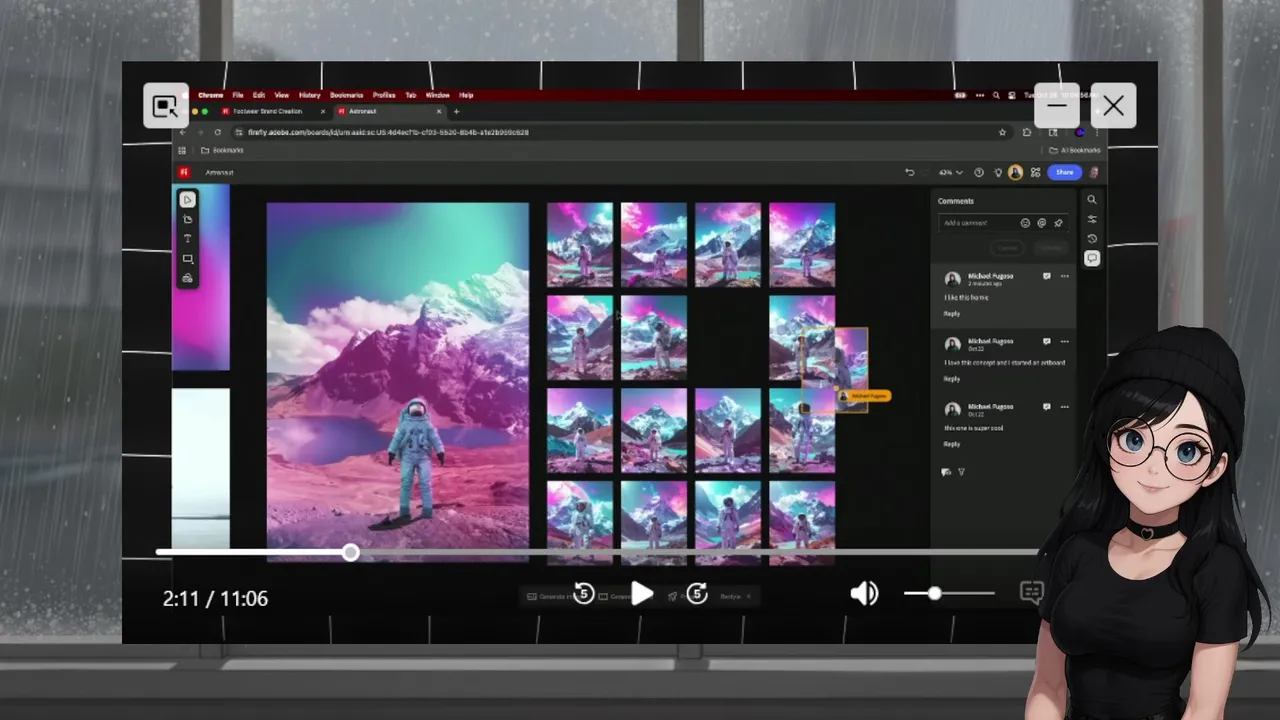The image size is (1280, 720).
Task: Open the Chrome File menu
Action: coord(238,95)
